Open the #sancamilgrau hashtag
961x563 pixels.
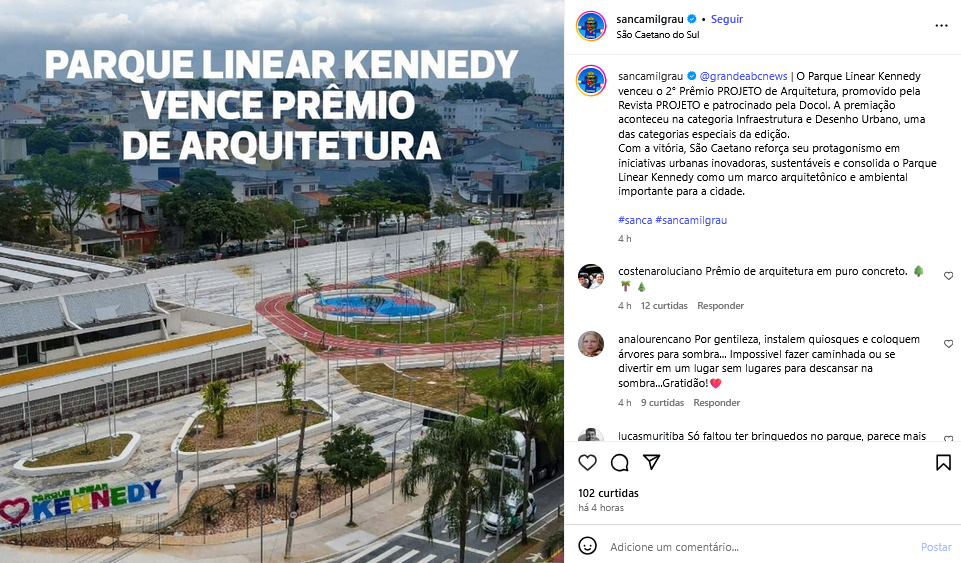click(691, 220)
